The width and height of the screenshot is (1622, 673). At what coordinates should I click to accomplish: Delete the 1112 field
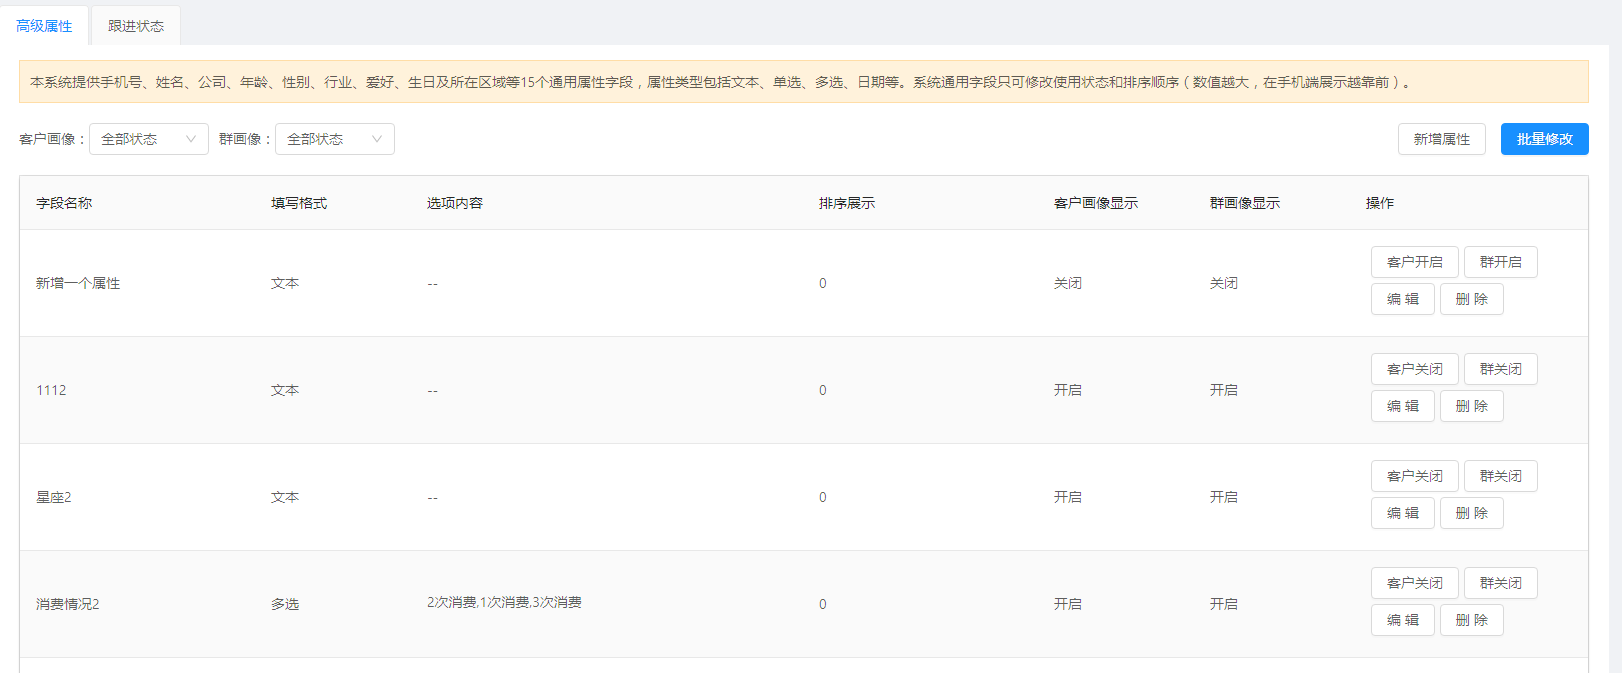coord(1472,406)
